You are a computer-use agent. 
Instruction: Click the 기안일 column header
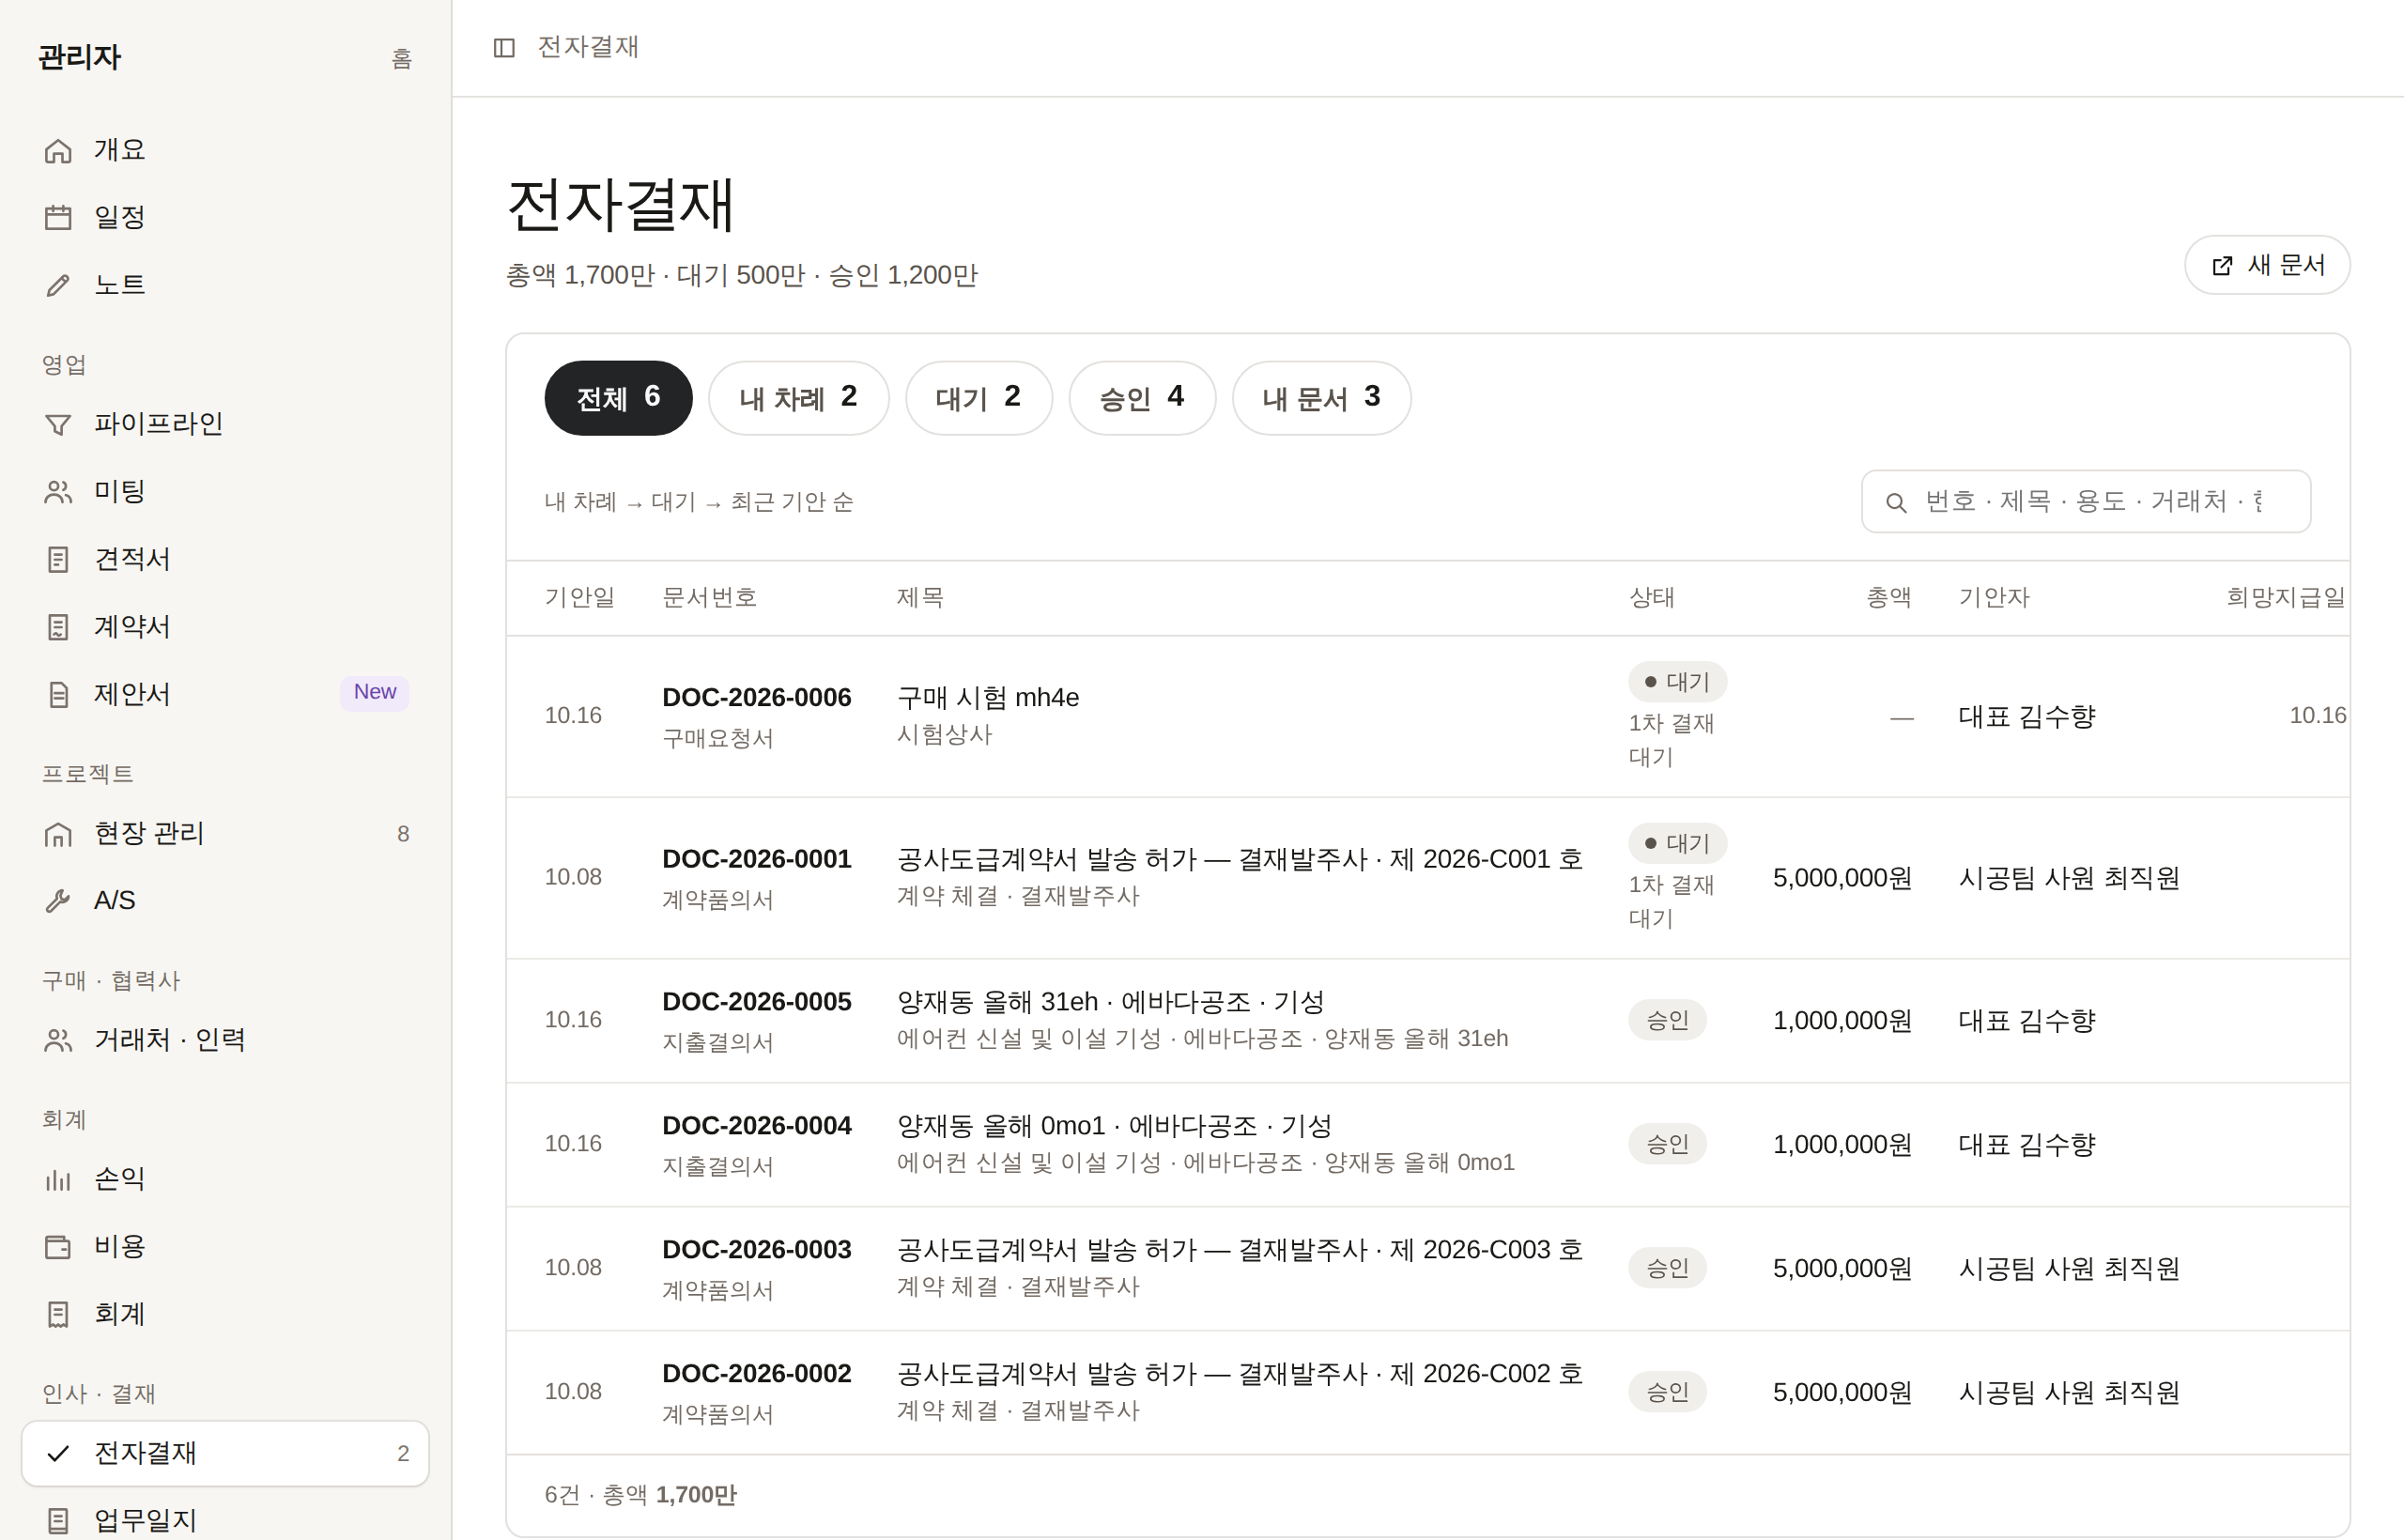(x=579, y=598)
